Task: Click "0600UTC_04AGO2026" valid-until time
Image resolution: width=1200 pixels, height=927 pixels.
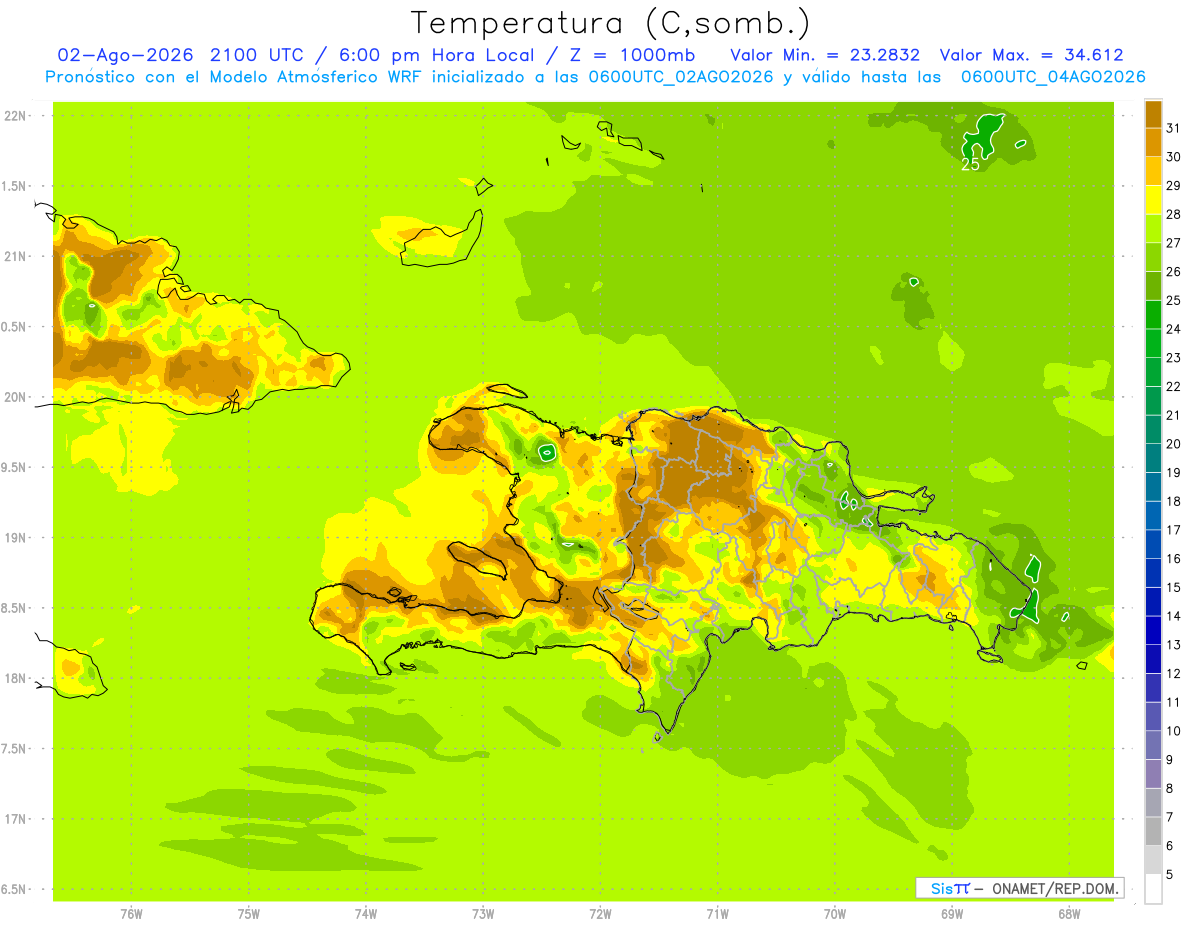Action: click(x=1053, y=77)
